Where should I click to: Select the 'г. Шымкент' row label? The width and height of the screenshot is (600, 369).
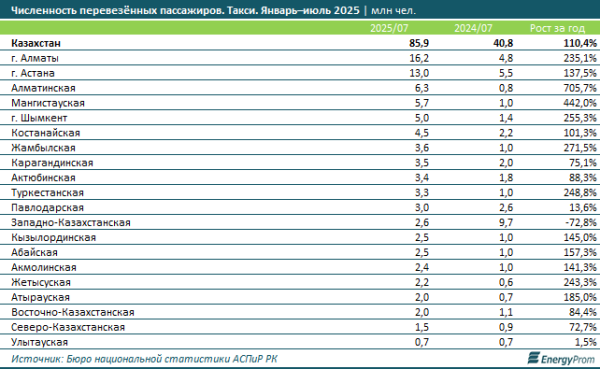[39, 118]
